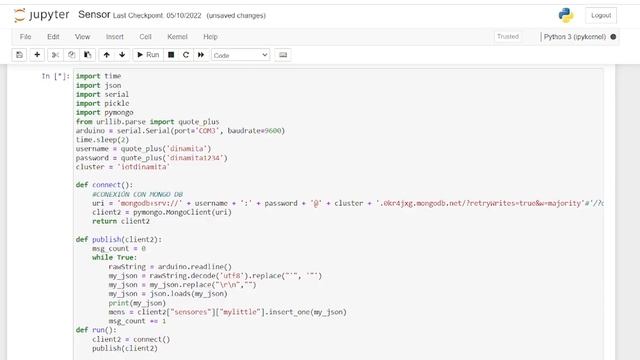This screenshot has height=360, width=640.
Task: Open the Kernel menu
Action: [177, 37]
